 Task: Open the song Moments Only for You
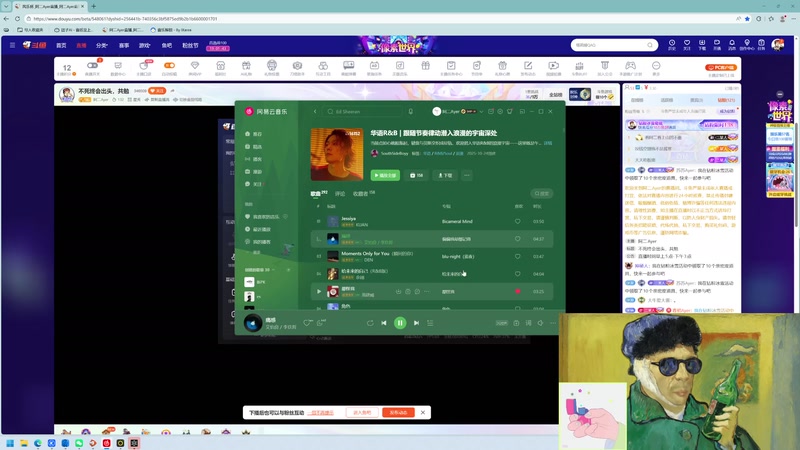[365, 253]
